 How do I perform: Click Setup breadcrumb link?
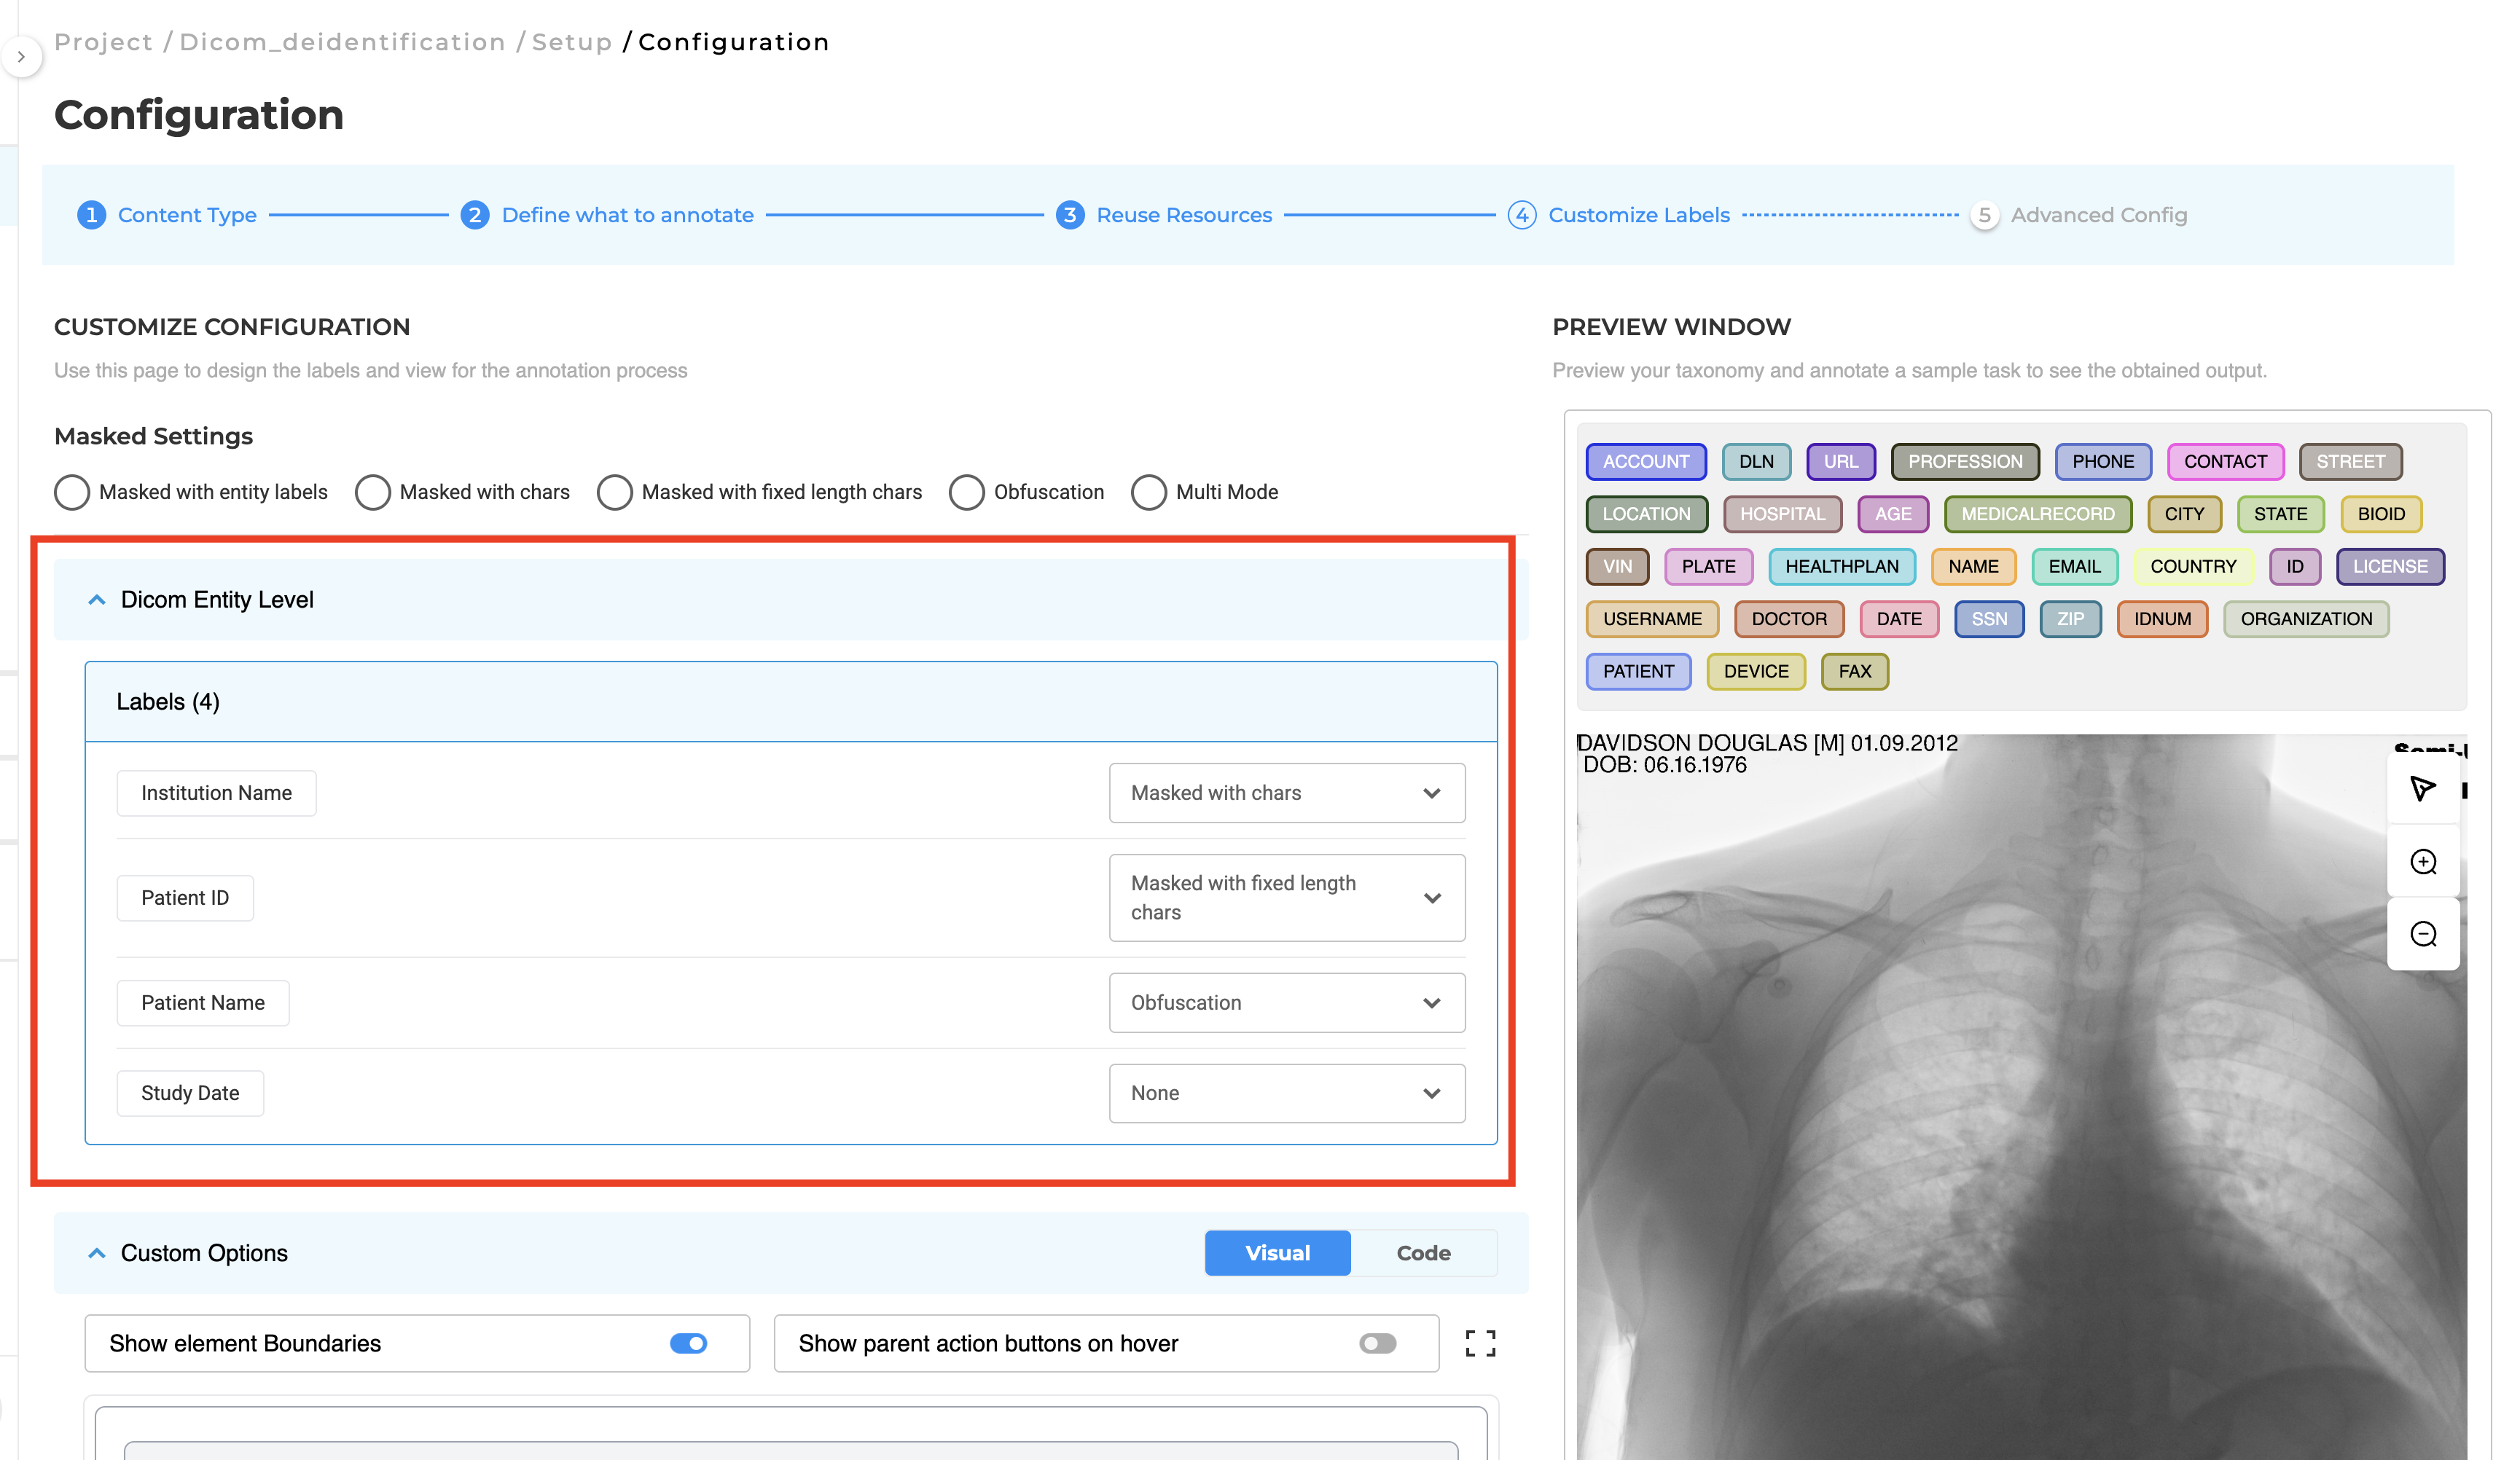[x=571, y=42]
